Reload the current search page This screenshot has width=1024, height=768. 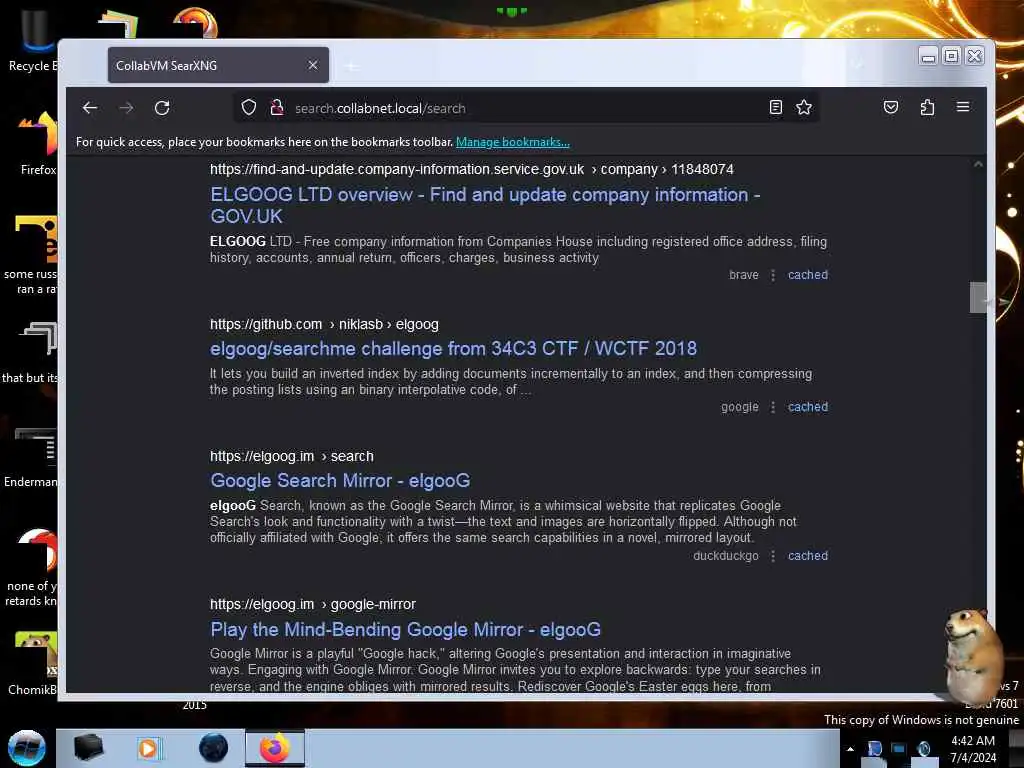click(x=162, y=108)
